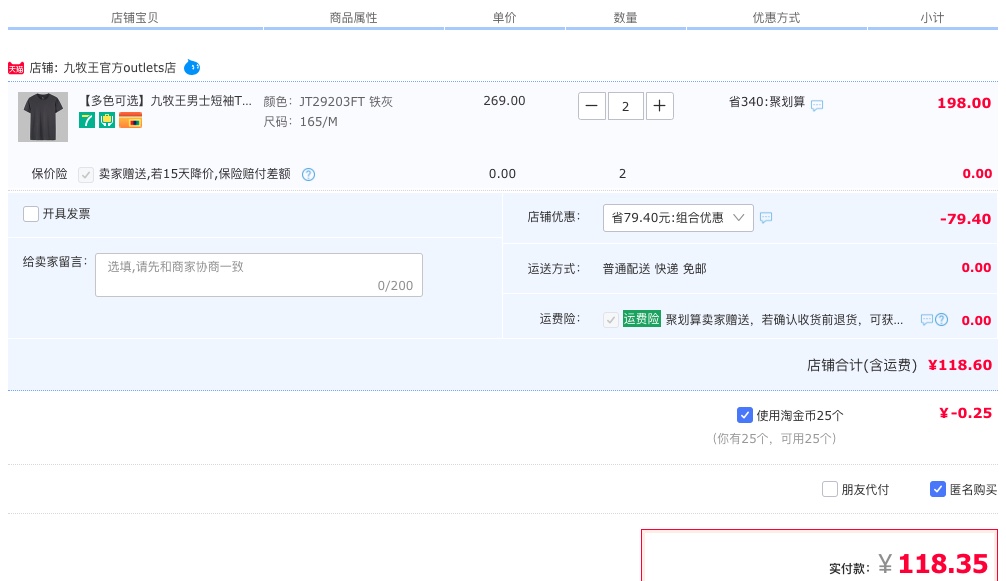Click the subtotal 198.00 amount

pyautogui.click(x=964, y=103)
